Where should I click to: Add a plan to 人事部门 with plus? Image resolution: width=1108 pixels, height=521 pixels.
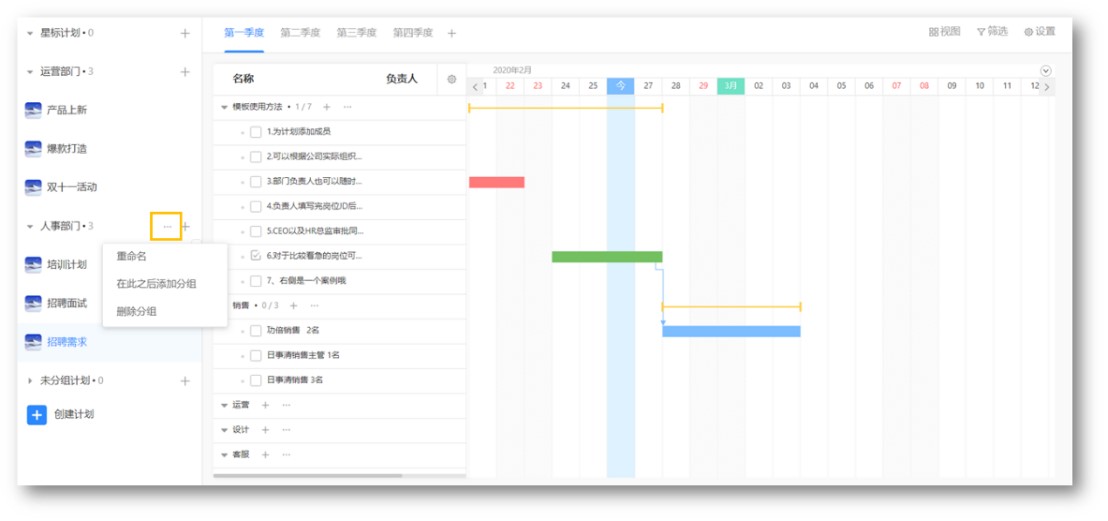[x=186, y=226]
